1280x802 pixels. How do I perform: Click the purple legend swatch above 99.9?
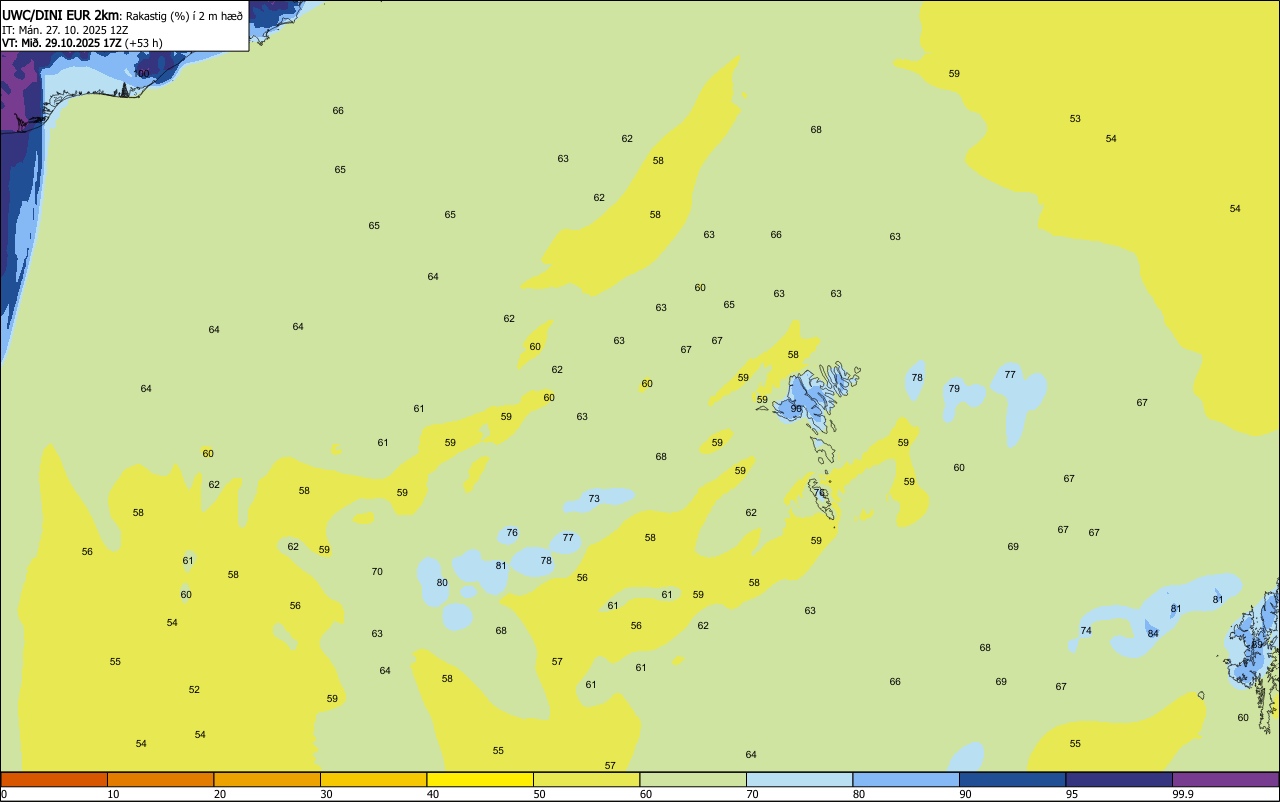[1226, 779]
